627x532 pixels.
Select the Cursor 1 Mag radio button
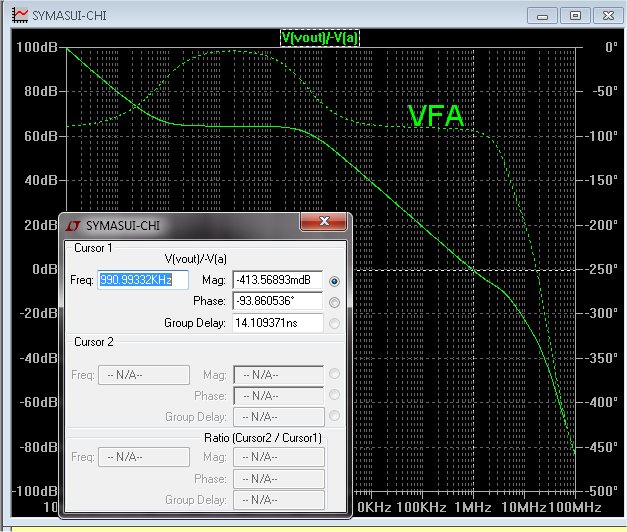click(334, 281)
